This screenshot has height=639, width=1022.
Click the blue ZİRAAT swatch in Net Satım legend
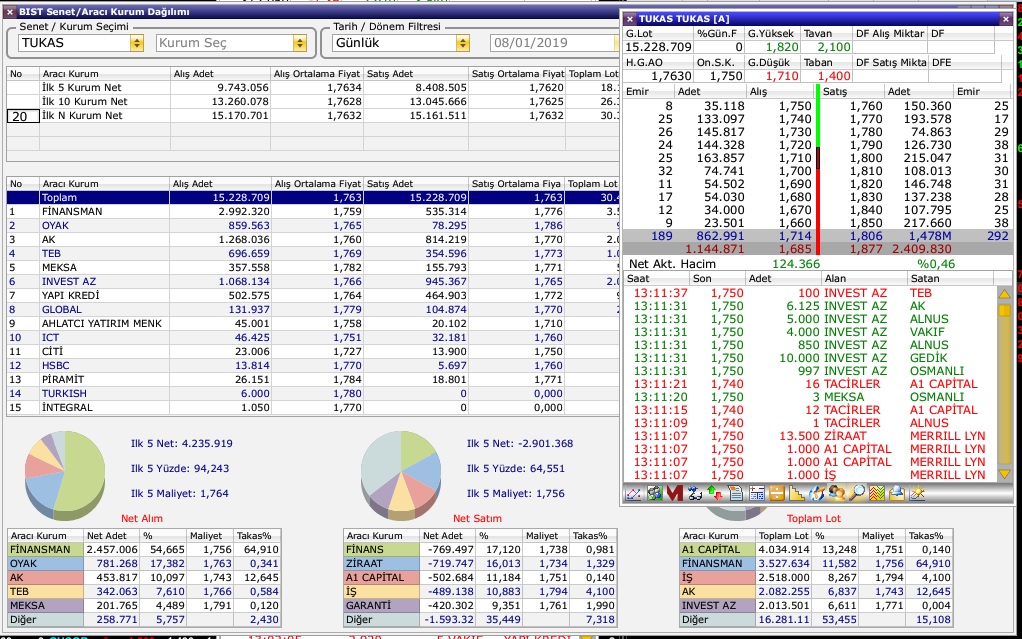pyautogui.click(x=381, y=563)
